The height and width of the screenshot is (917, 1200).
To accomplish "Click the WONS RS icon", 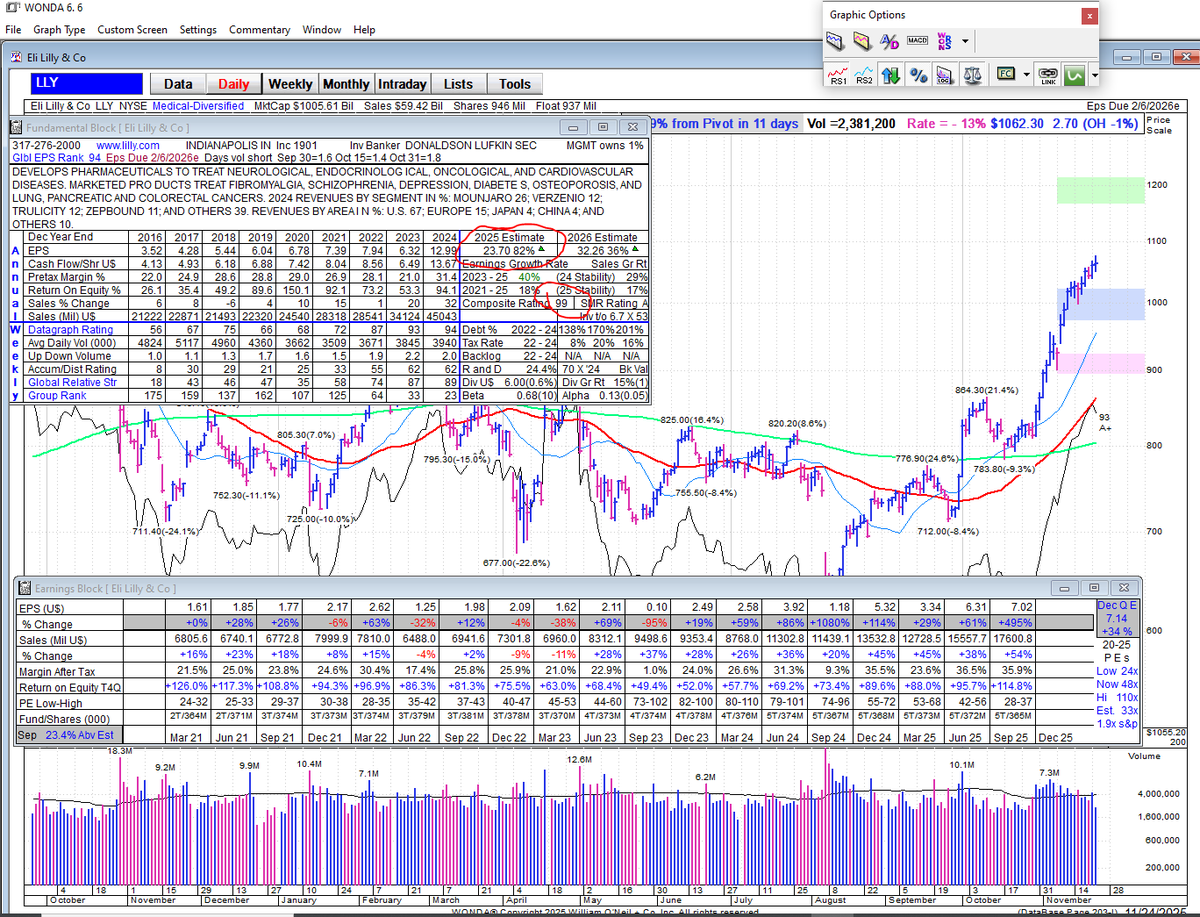I will tap(944, 41).
